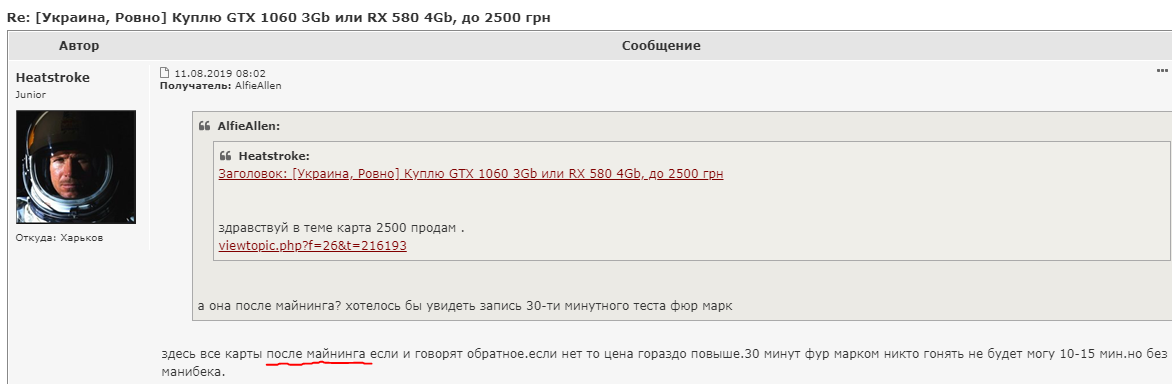Click the Junior rank label under the username
The height and width of the screenshot is (384, 1172).
31,95
